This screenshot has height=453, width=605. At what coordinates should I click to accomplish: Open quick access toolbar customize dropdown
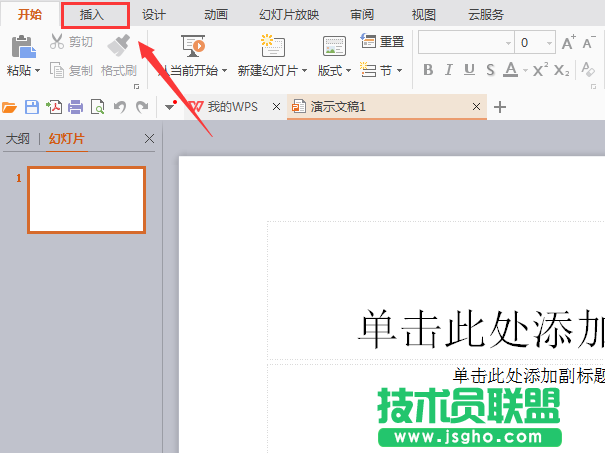pos(170,106)
